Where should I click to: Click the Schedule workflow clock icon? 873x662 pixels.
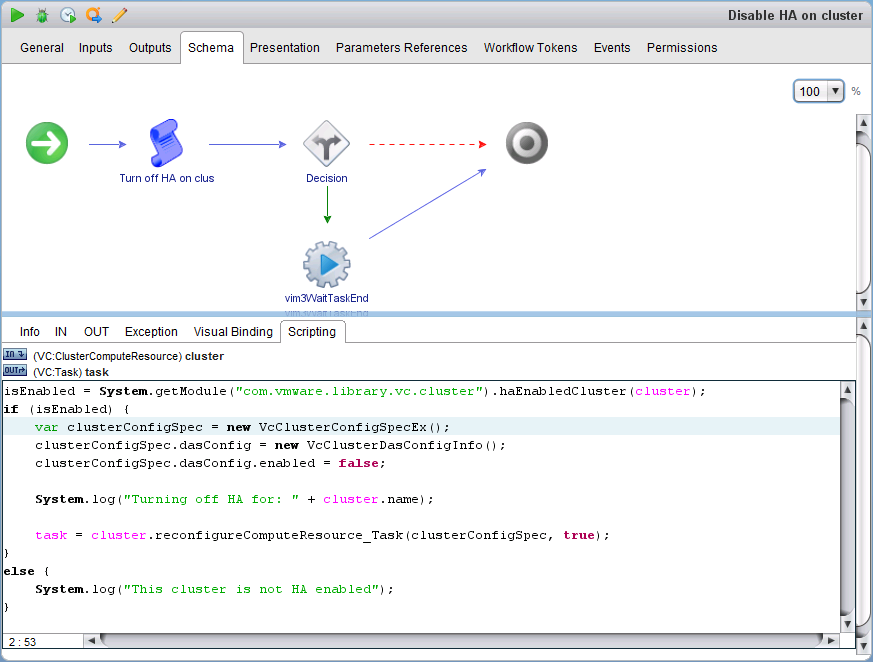[68, 15]
